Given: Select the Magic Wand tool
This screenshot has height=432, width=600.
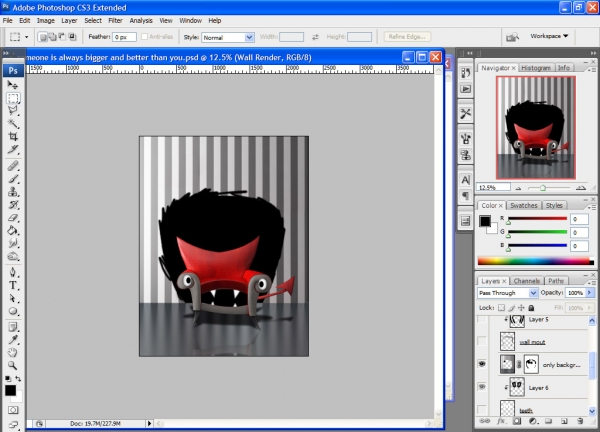Looking at the screenshot, I should 13,124.
